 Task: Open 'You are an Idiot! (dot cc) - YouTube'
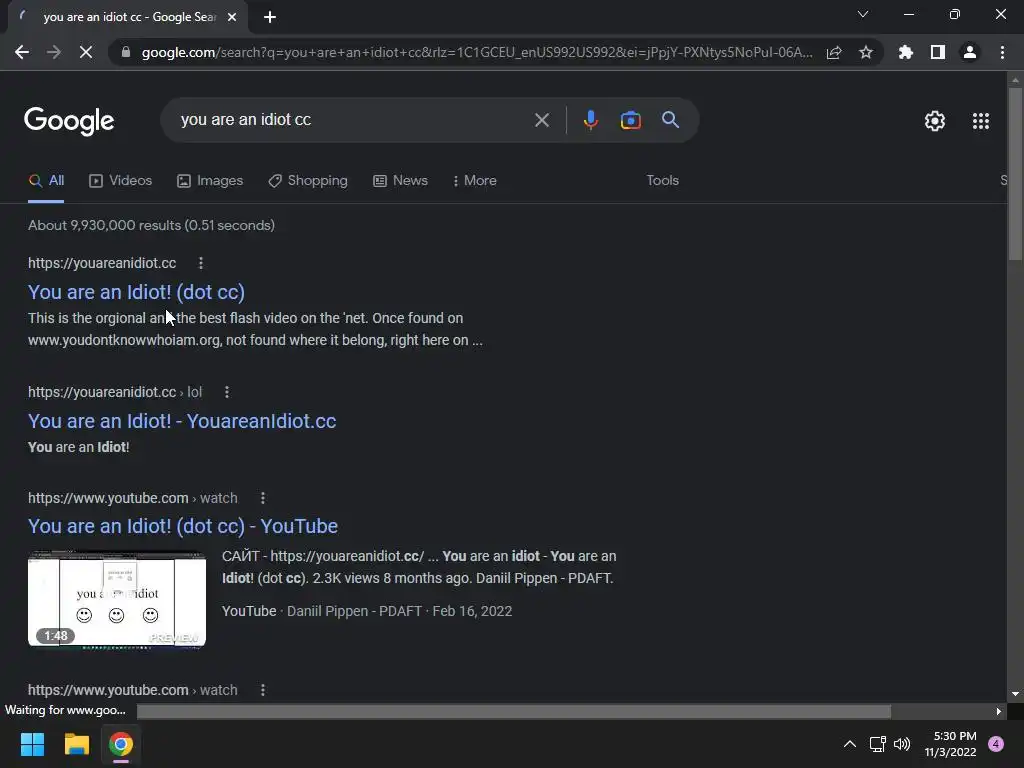(183, 526)
